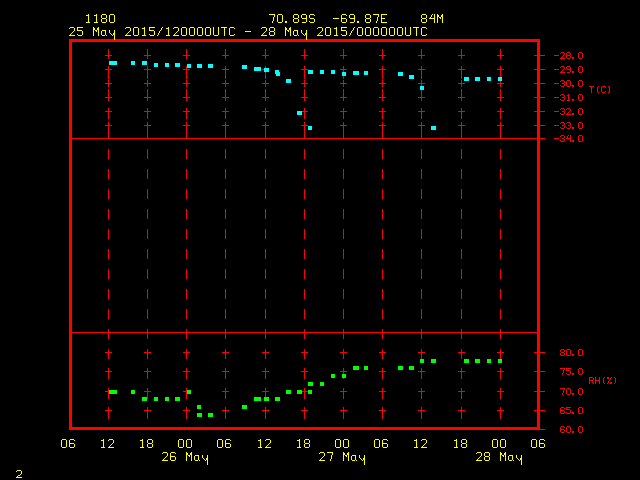Image resolution: width=640 pixels, height=480 pixels.
Task: Click the first green humidity data point
Action: point(113,392)
